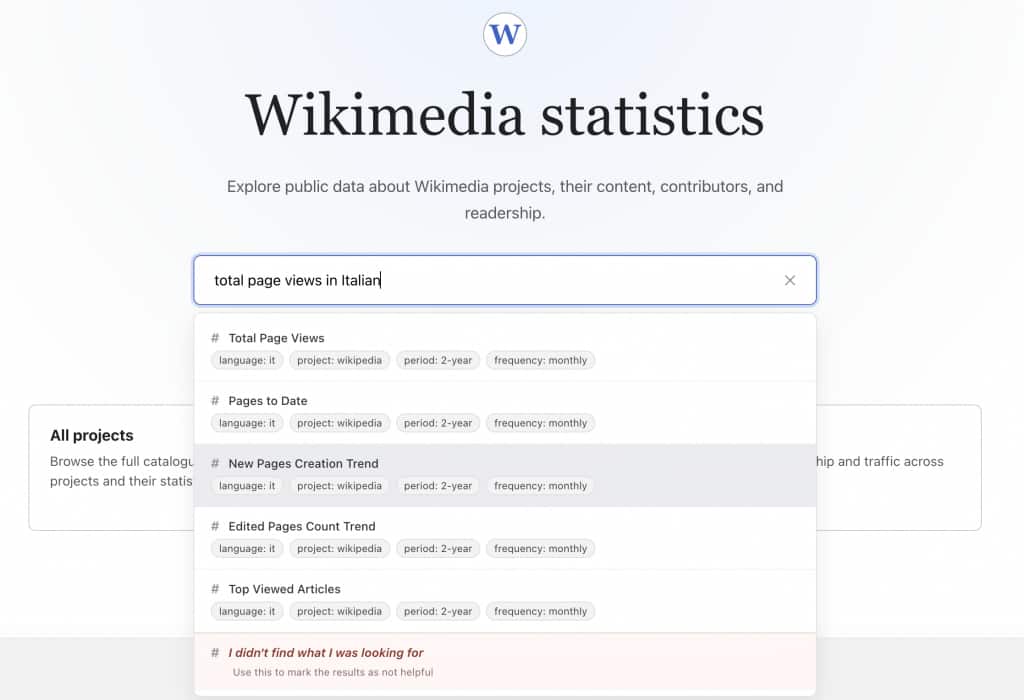Click hash icon beside Top Viewed Articles

(215, 588)
